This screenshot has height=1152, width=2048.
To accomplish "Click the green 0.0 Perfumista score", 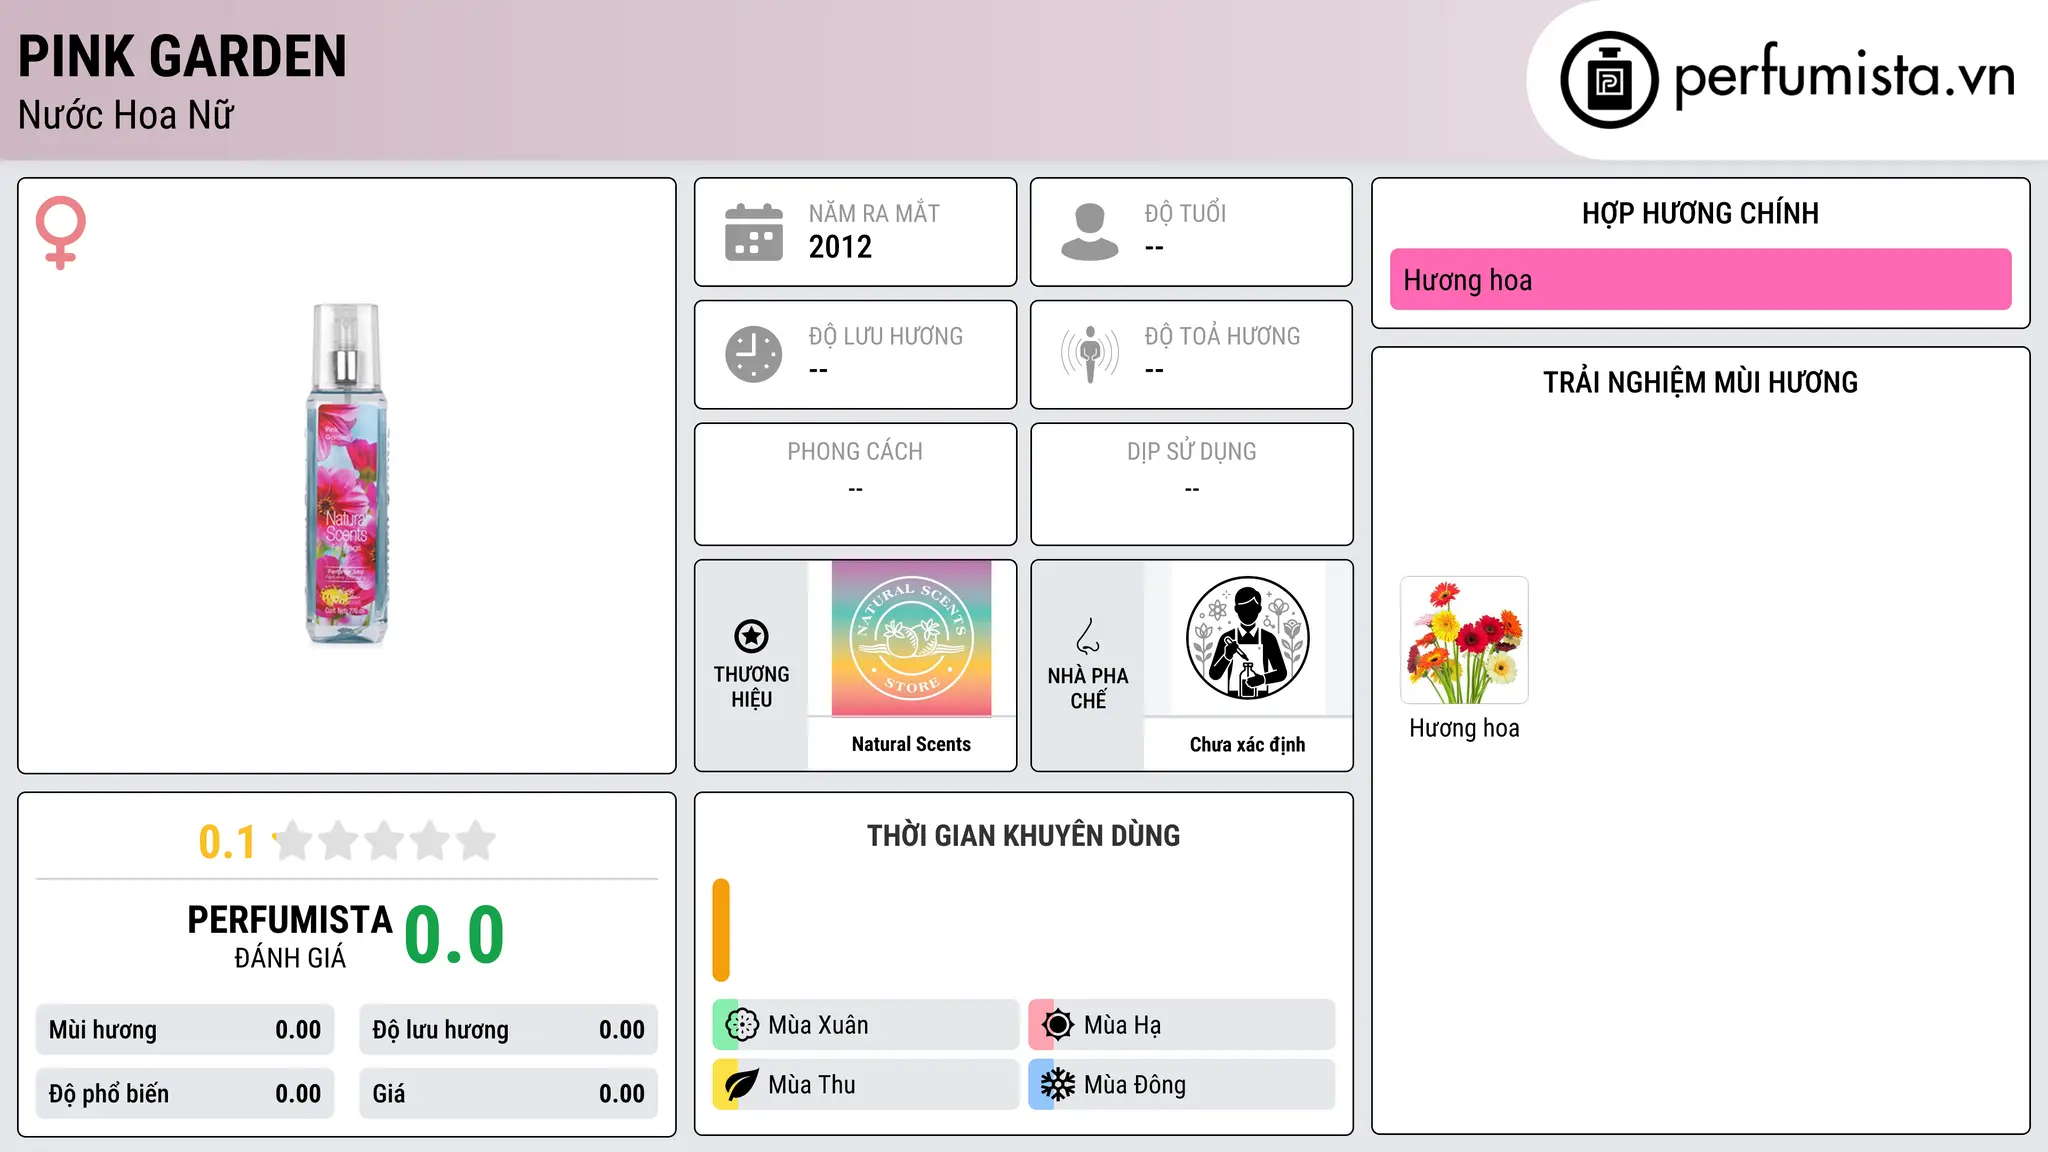I will 454,935.
